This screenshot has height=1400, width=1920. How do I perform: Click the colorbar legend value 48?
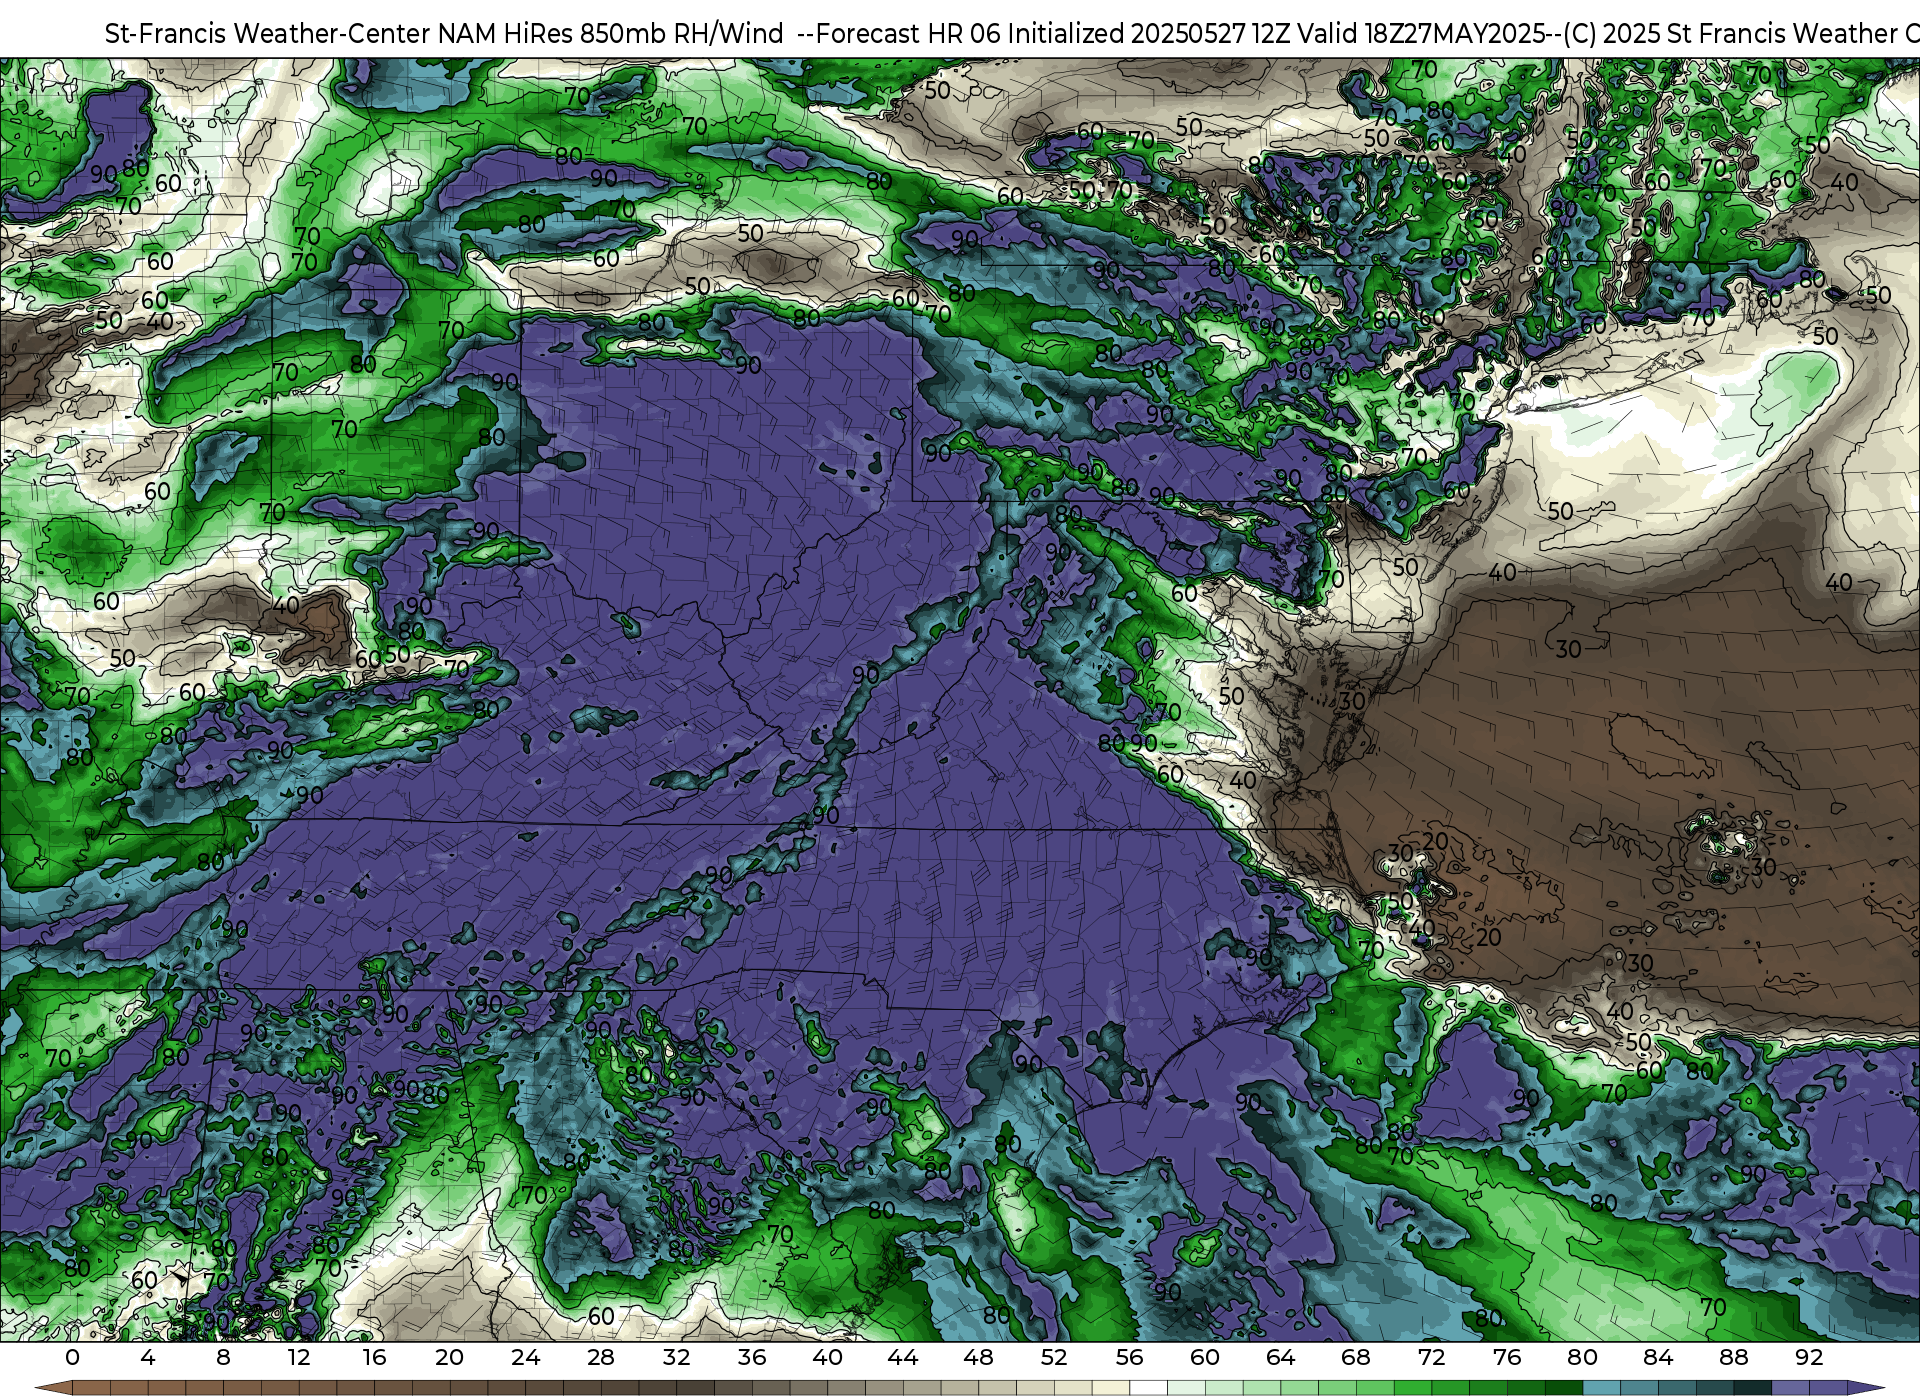coord(979,1357)
